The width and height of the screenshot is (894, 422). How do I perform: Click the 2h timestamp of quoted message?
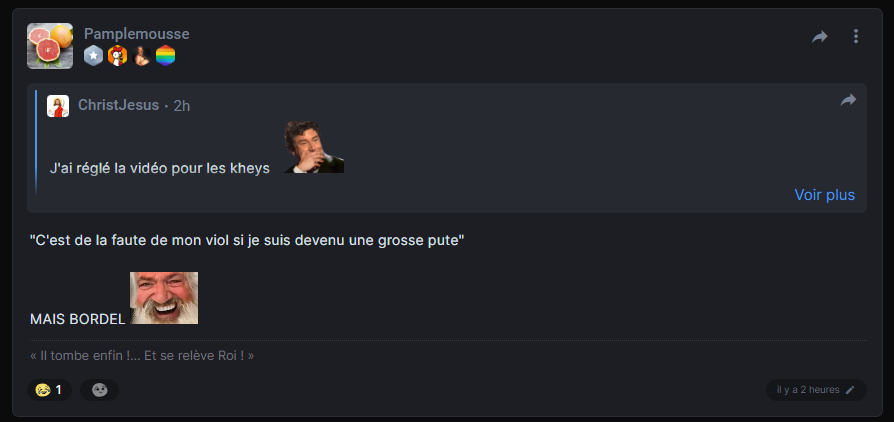point(181,106)
